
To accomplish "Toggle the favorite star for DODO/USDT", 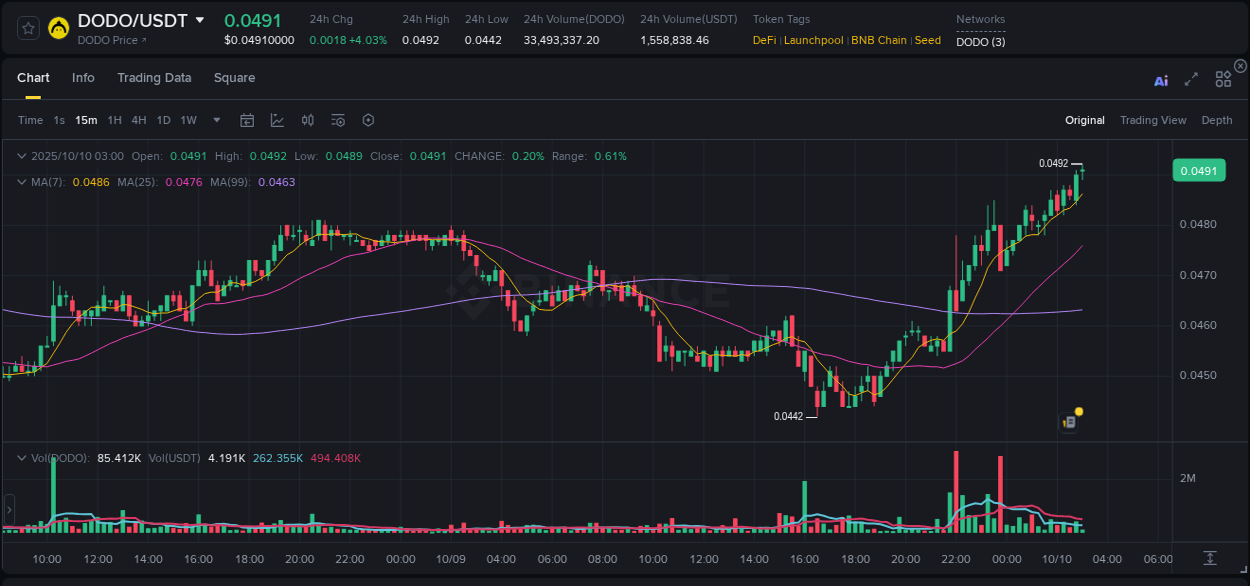I will pyautogui.click(x=27, y=28).
